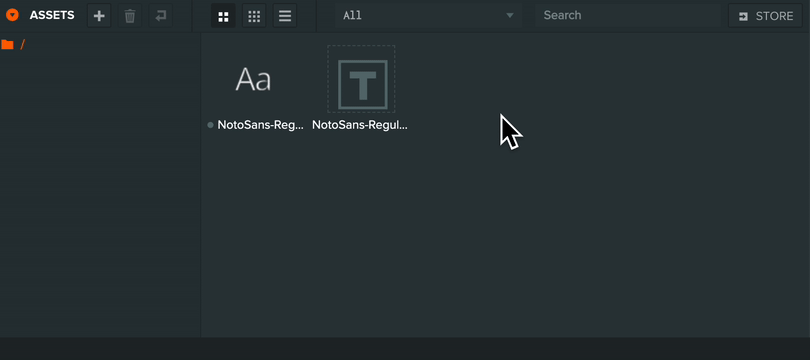
Task: Click the trash delete asset icon
Action: tap(130, 16)
